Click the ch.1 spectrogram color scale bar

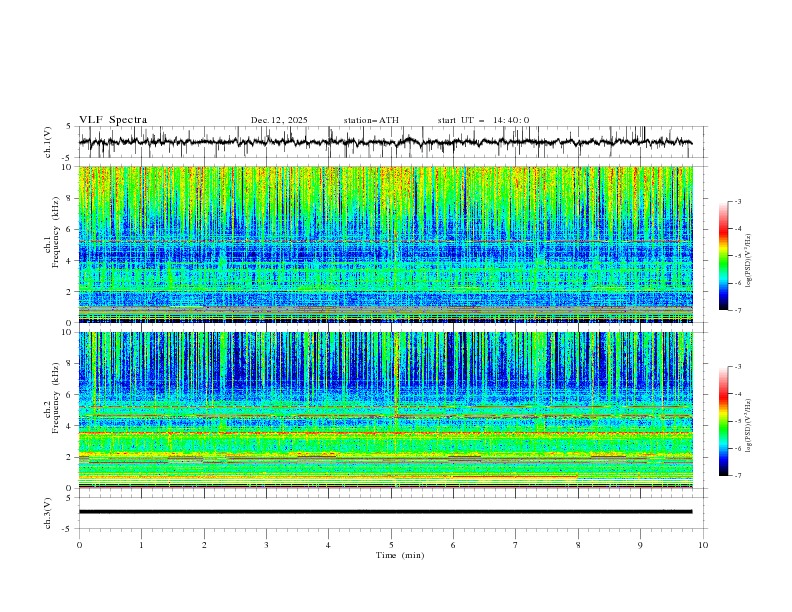click(723, 256)
